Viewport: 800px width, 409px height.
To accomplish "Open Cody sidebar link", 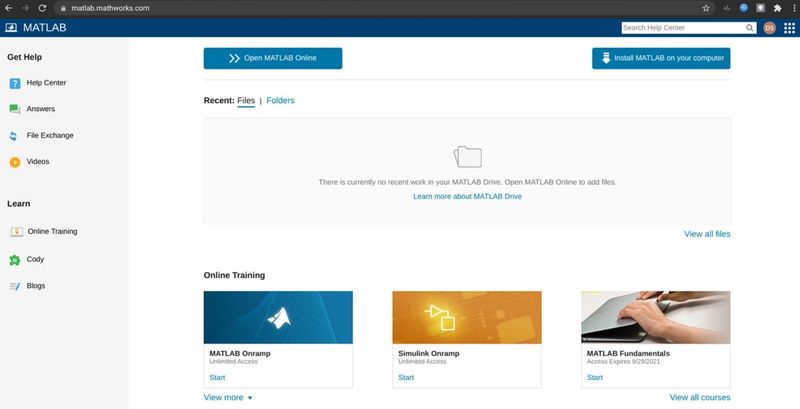I will [x=35, y=259].
